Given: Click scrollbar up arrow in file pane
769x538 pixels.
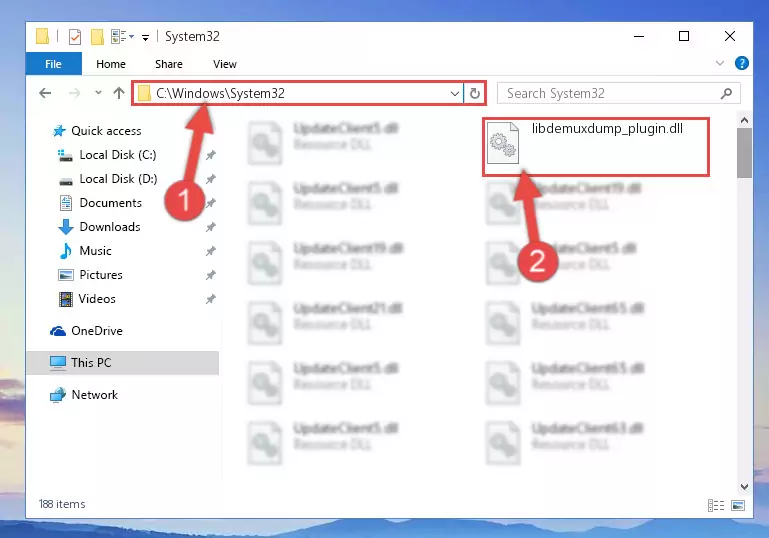Looking at the screenshot, I should coord(744,120).
